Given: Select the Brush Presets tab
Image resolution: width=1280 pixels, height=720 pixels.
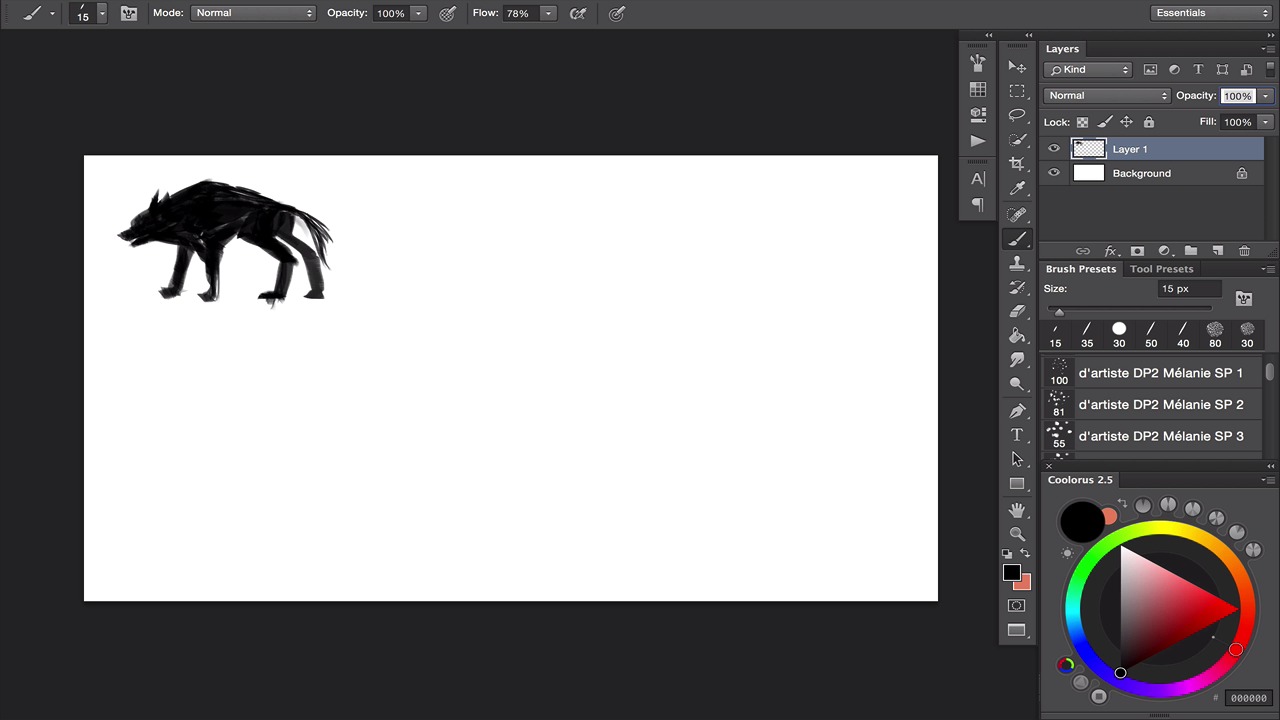Looking at the screenshot, I should (x=1080, y=269).
